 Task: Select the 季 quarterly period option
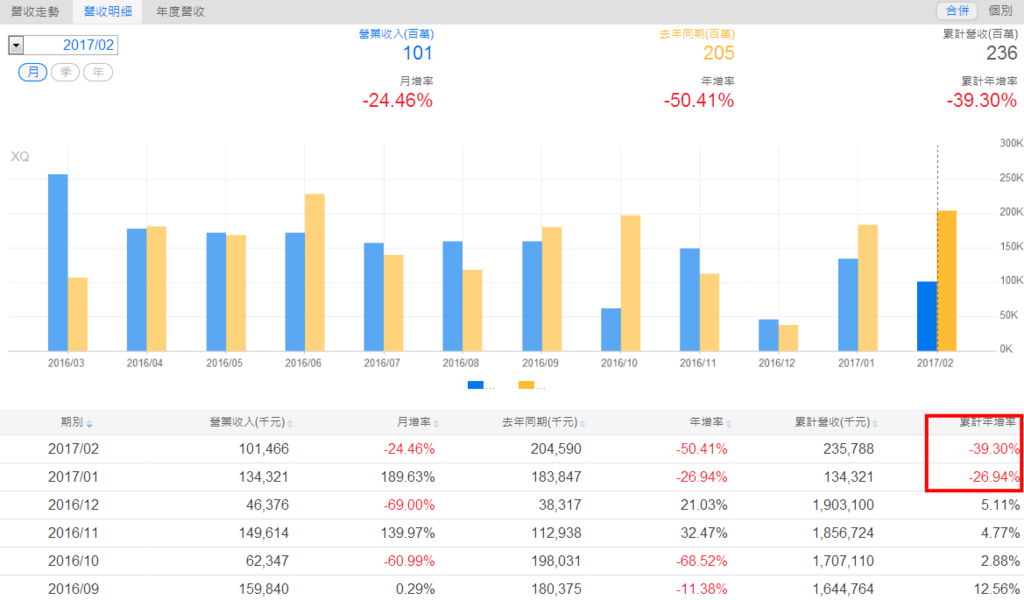pyautogui.click(x=65, y=72)
